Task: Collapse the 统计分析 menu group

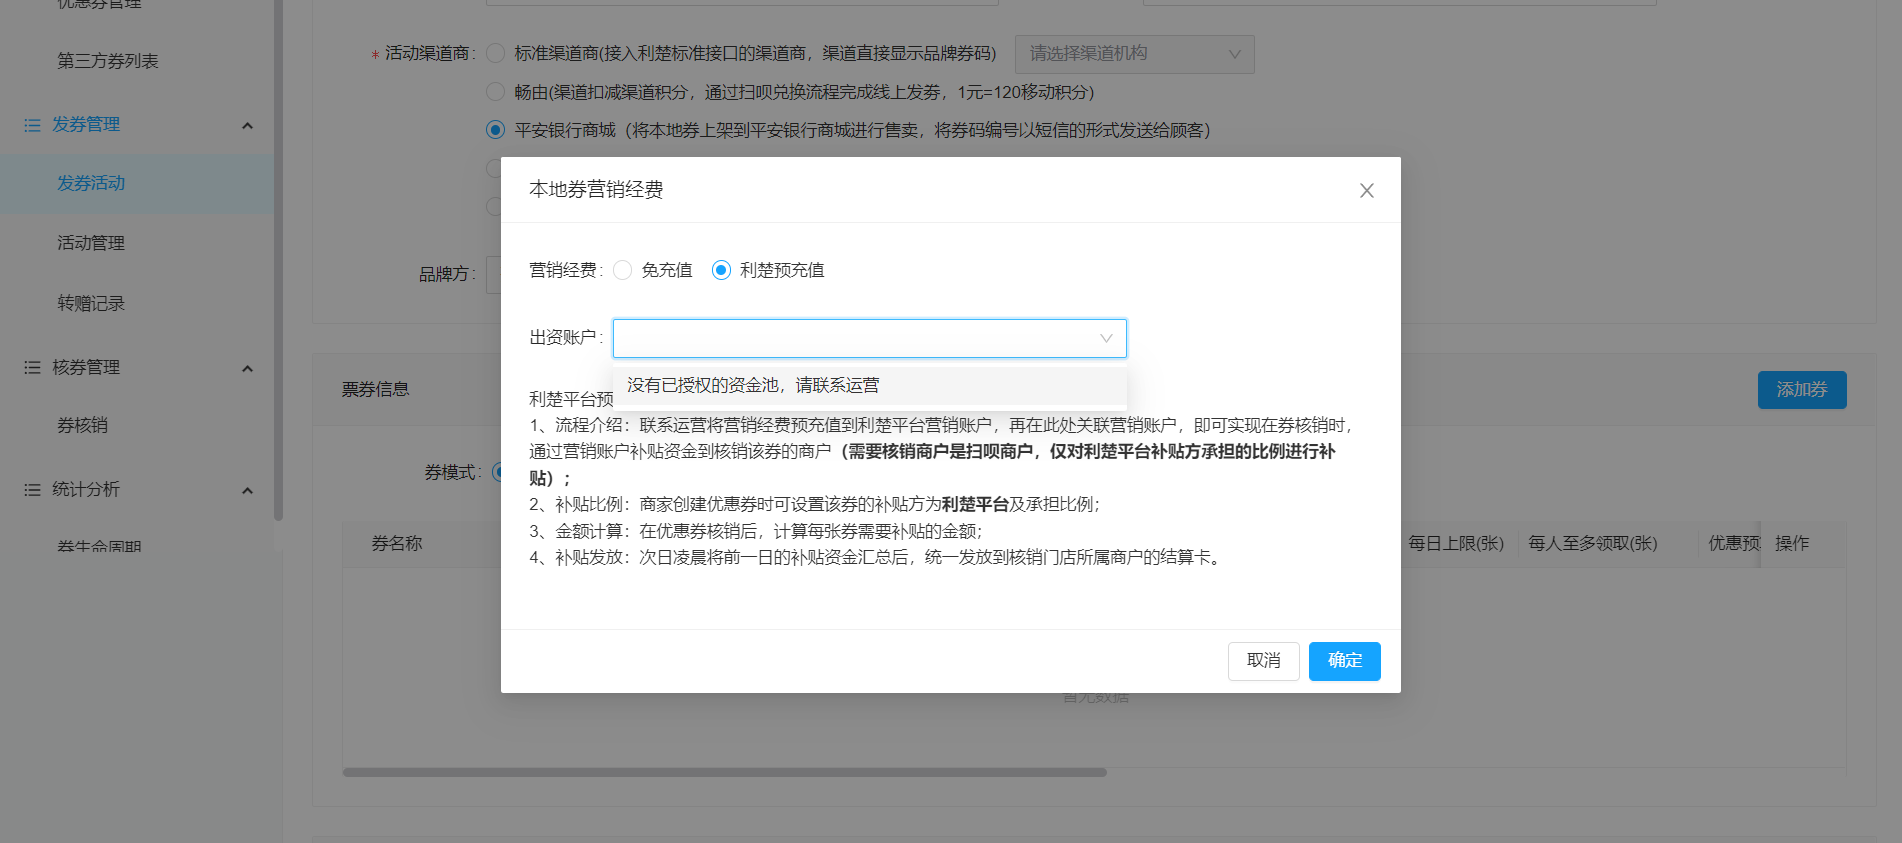Action: point(247,490)
